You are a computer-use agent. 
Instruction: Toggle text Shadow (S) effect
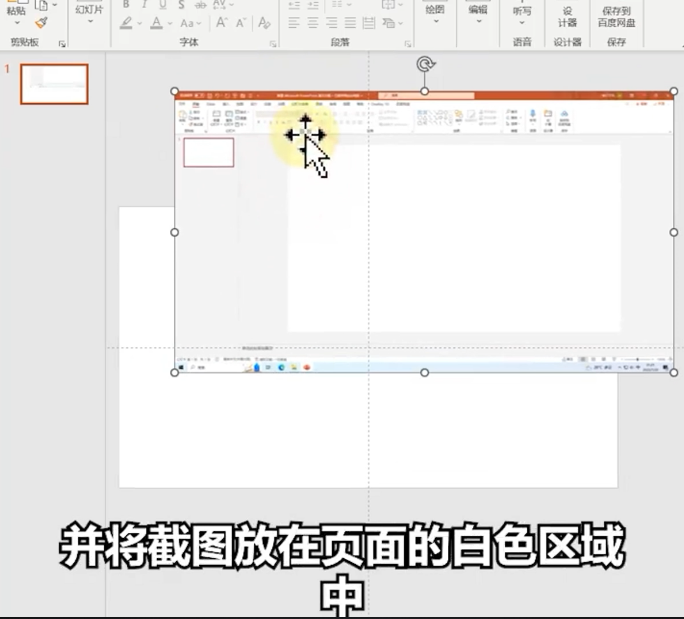pos(181,4)
